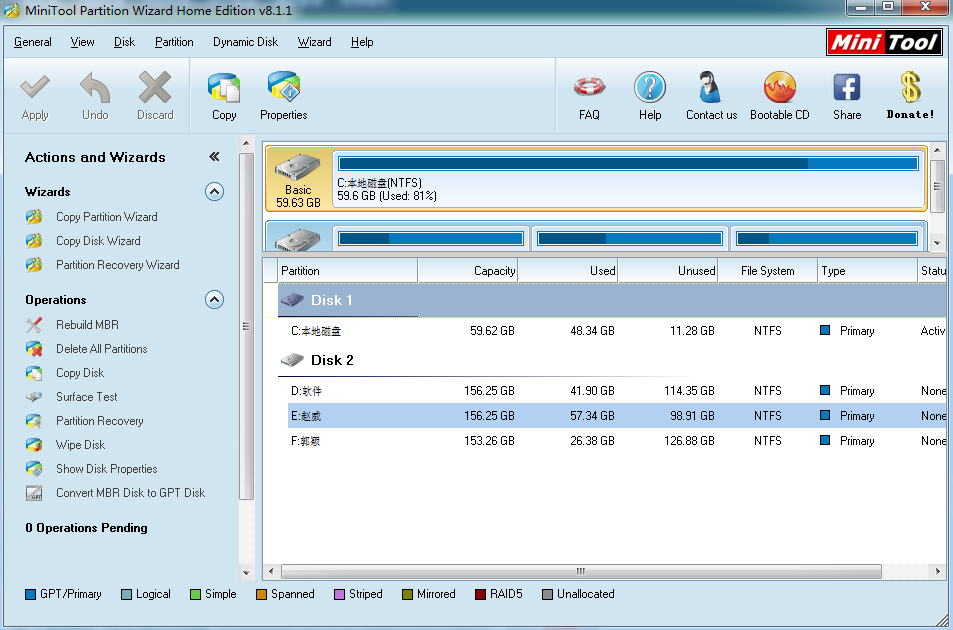
Task: Click the Undo arrow icon
Action: coord(95,87)
